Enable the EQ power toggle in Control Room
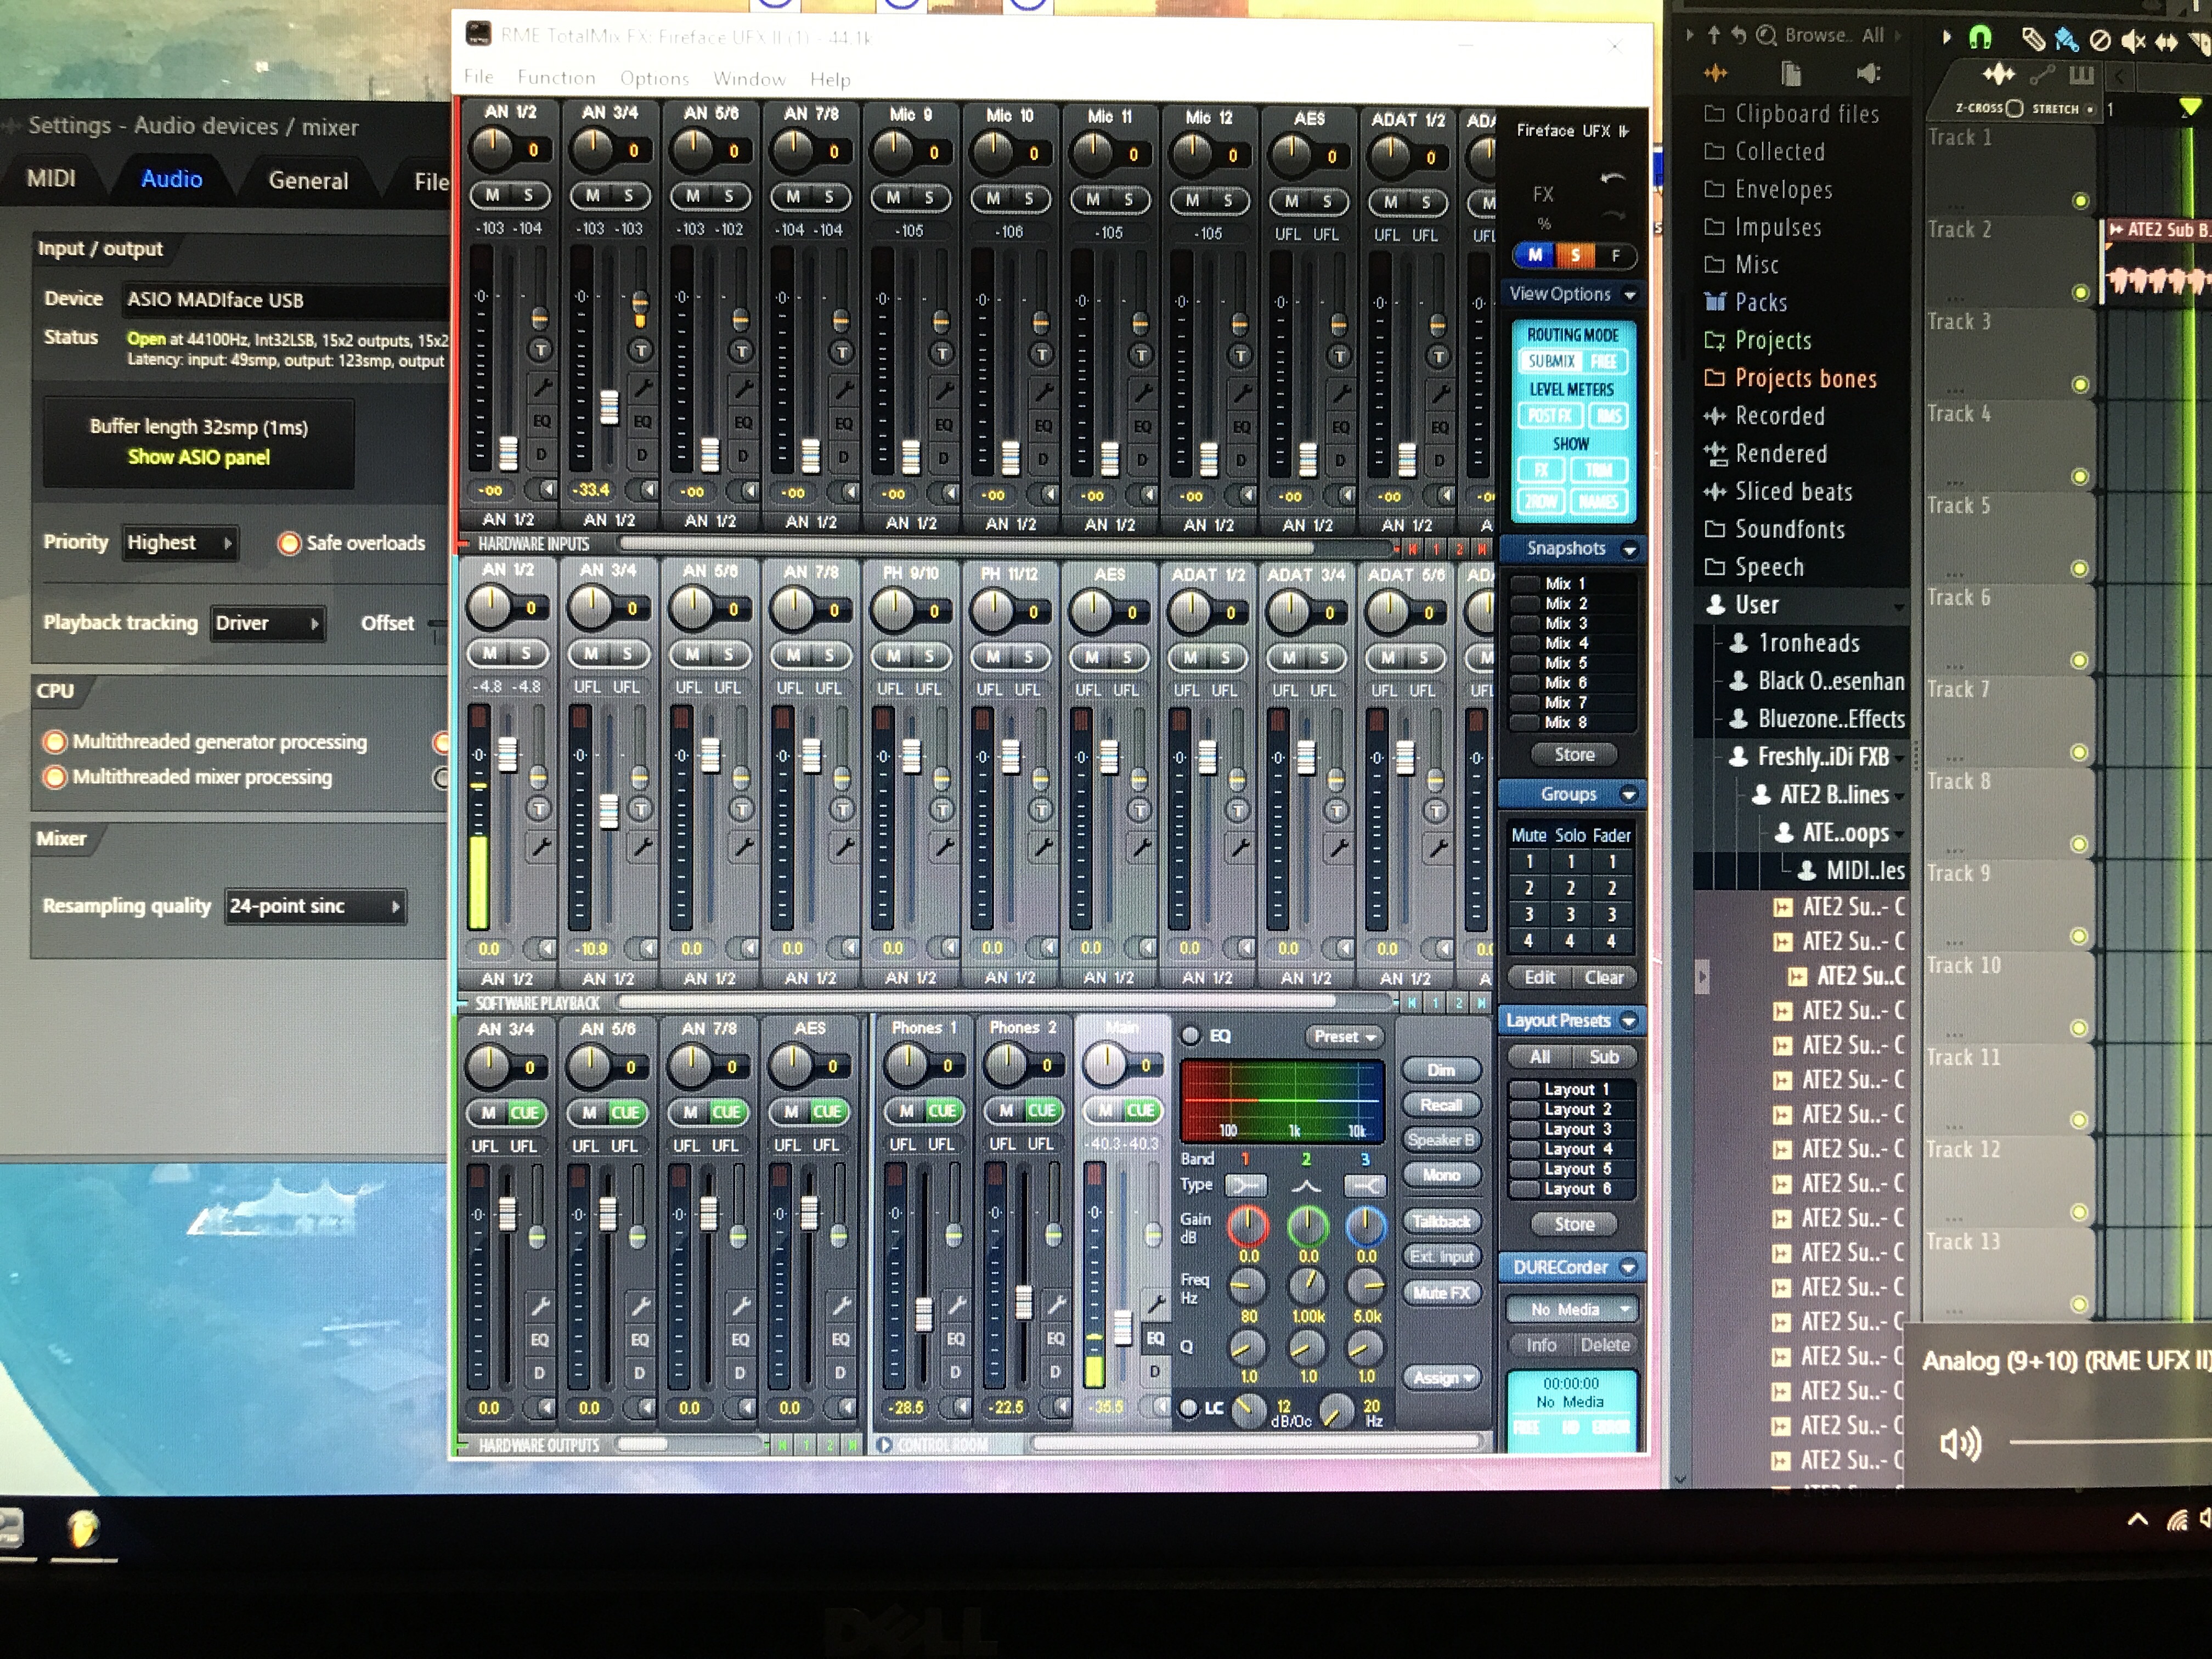The width and height of the screenshot is (2212, 1659). point(1190,1036)
